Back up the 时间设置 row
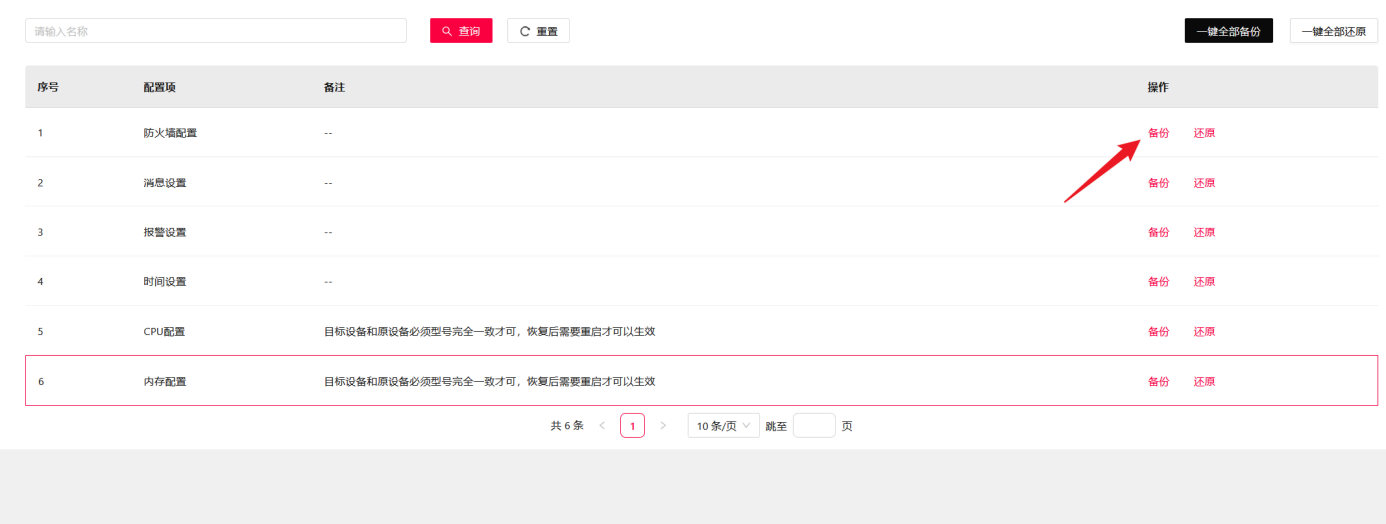1386x524 pixels. coord(1158,282)
